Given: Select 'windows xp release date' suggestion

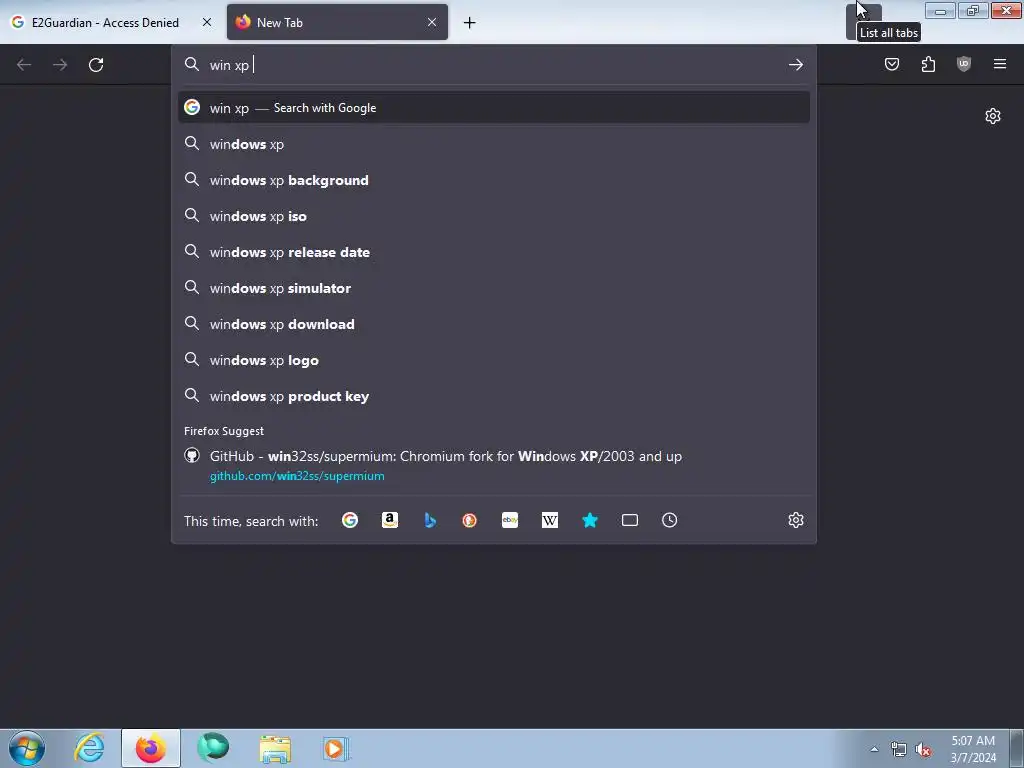Looking at the screenshot, I should (x=494, y=252).
